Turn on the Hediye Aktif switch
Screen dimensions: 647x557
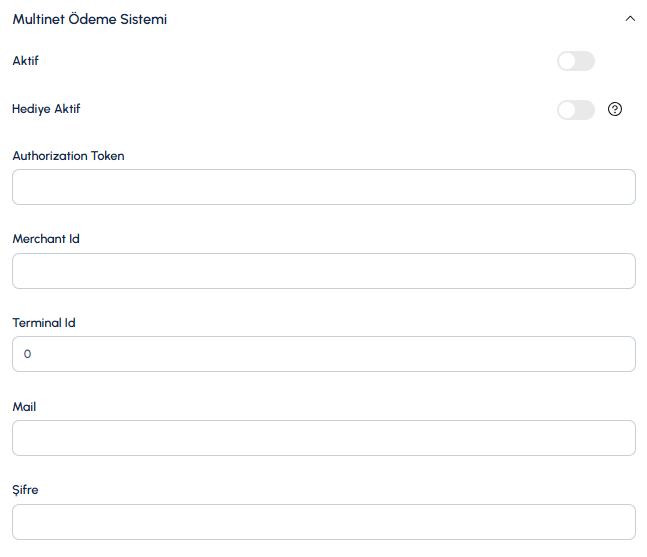(x=576, y=110)
